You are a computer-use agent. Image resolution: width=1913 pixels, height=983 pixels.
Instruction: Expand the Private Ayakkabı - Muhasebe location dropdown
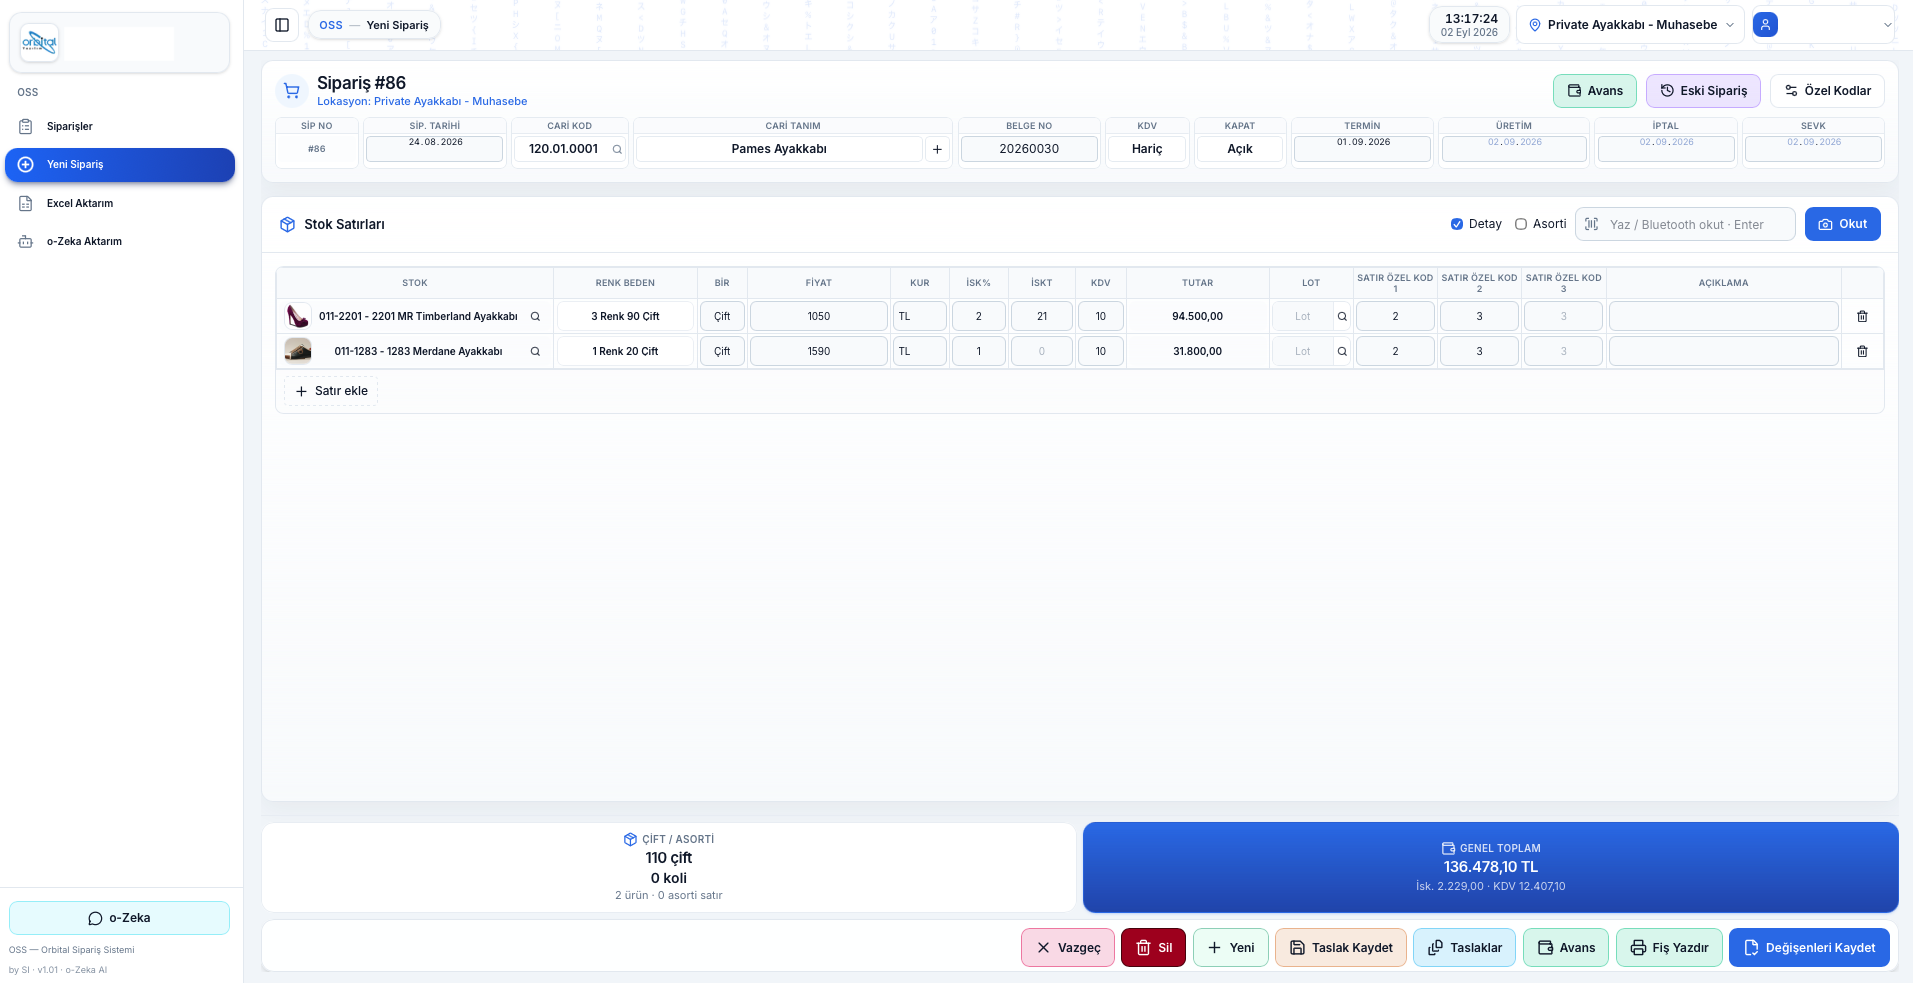pos(1630,25)
